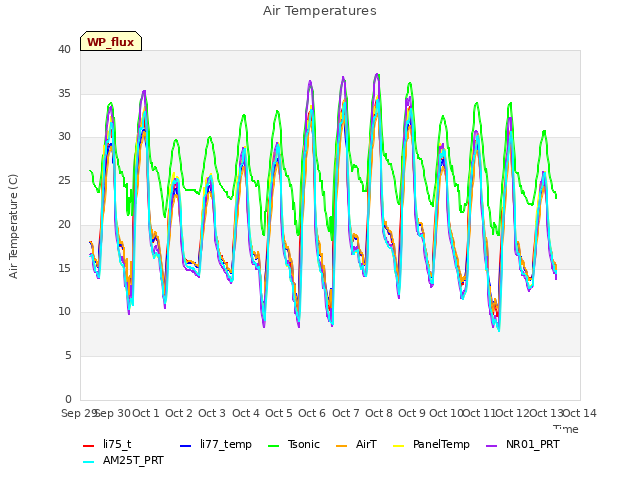Image resolution: width=640 pixels, height=480 pixels.
Task: Toggle the NR01_PRT legend label
Action: click(x=533, y=444)
